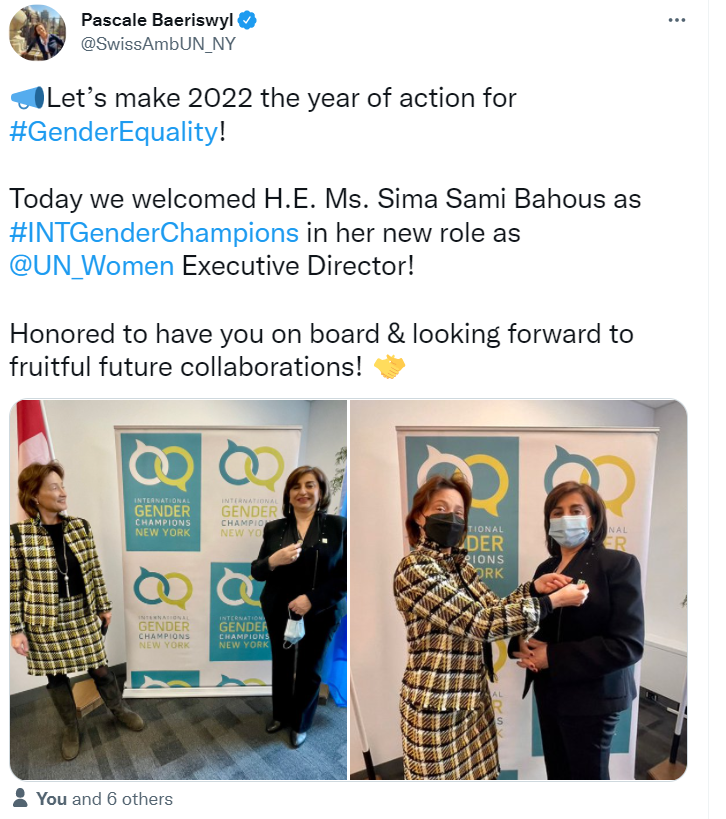Open the left photo of two women standing
This screenshot has width=726, height=819.
(x=178, y=590)
